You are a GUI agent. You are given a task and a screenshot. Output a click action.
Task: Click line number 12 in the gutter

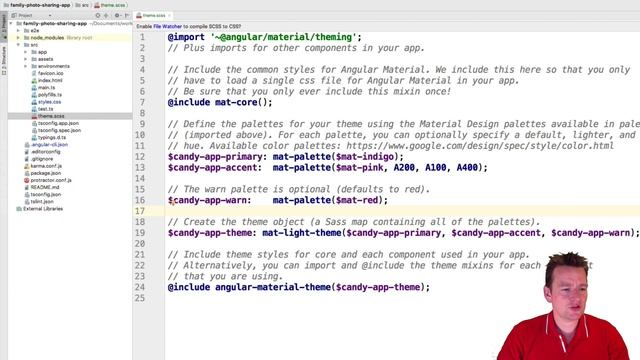click(140, 157)
